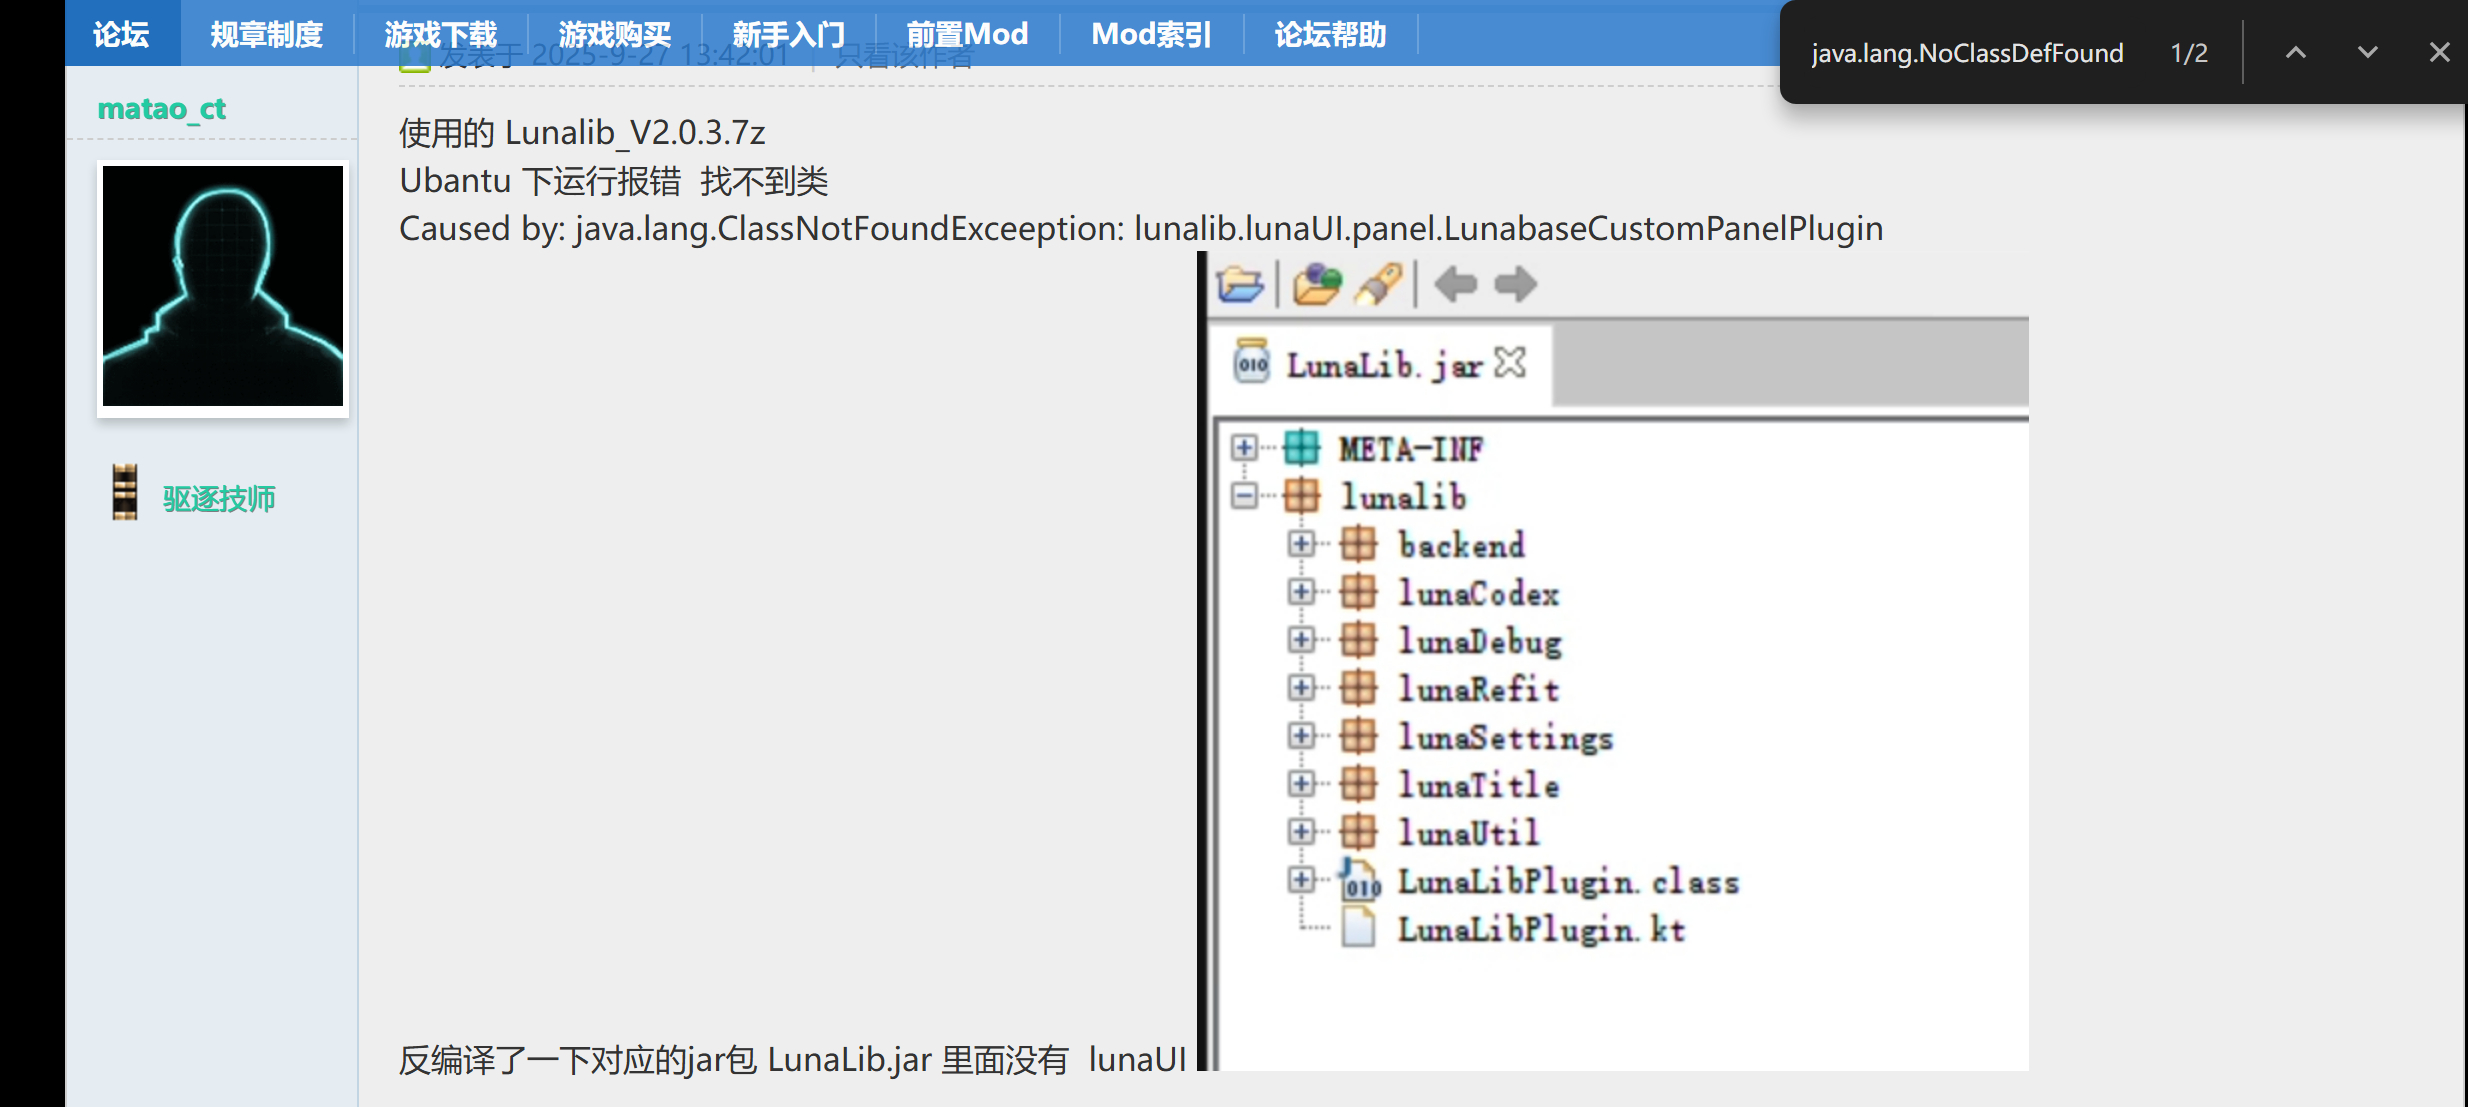Expand the META-INF tree node
Image resolution: width=2468 pixels, height=1107 pixels.
[1243, 448]
